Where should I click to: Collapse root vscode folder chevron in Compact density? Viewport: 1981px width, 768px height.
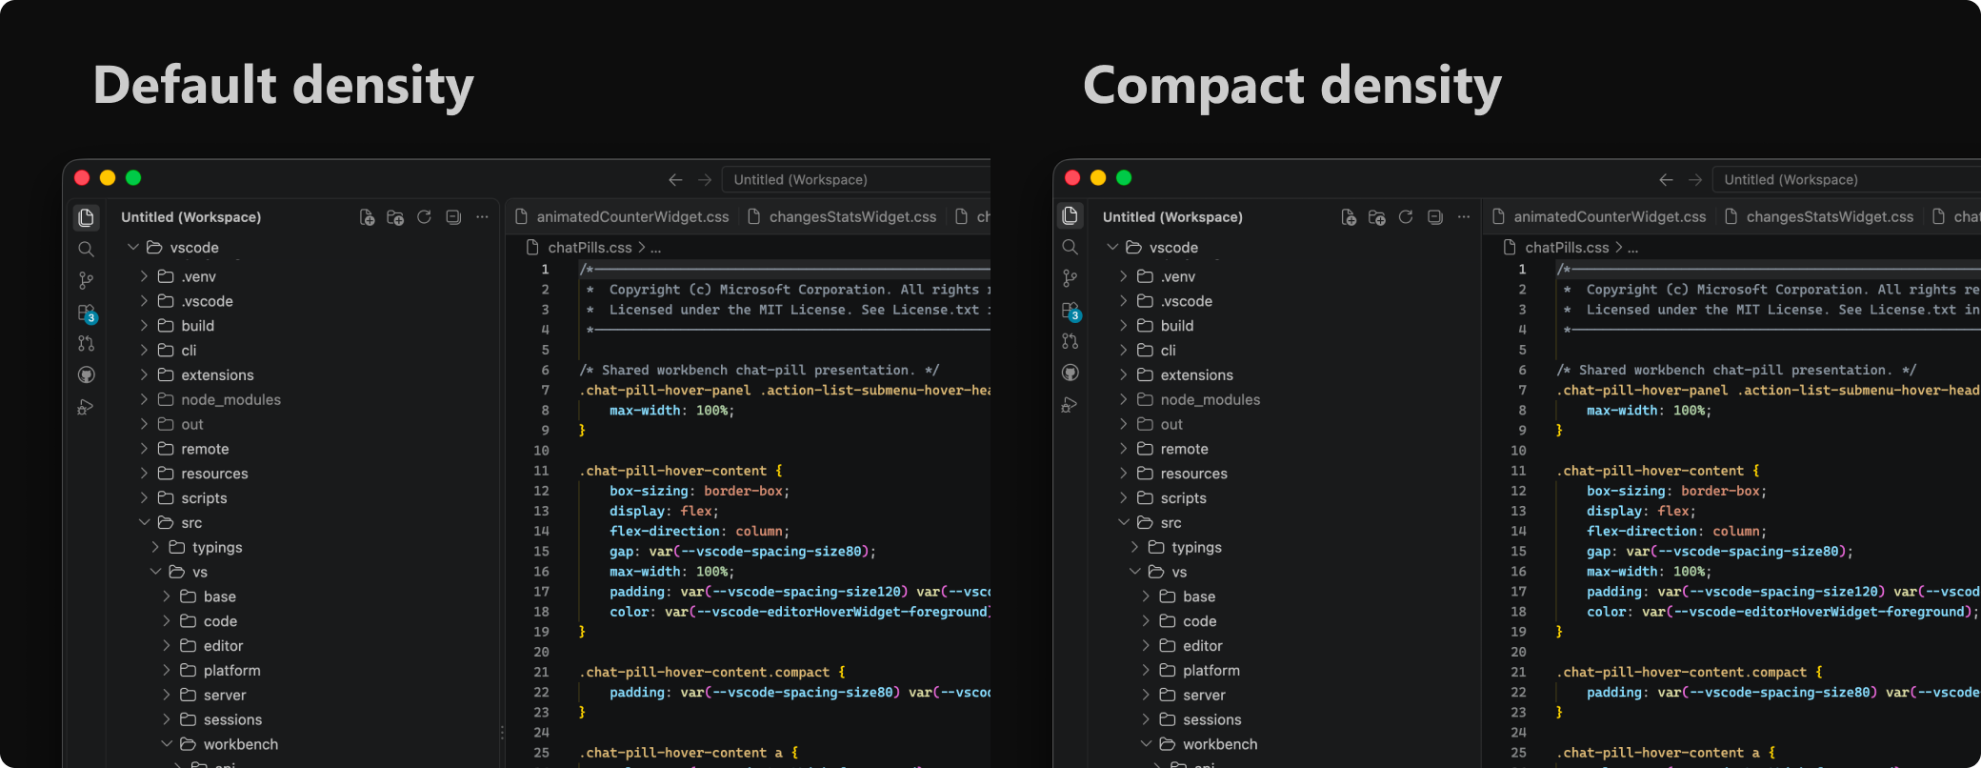(x=1112, y=247)
